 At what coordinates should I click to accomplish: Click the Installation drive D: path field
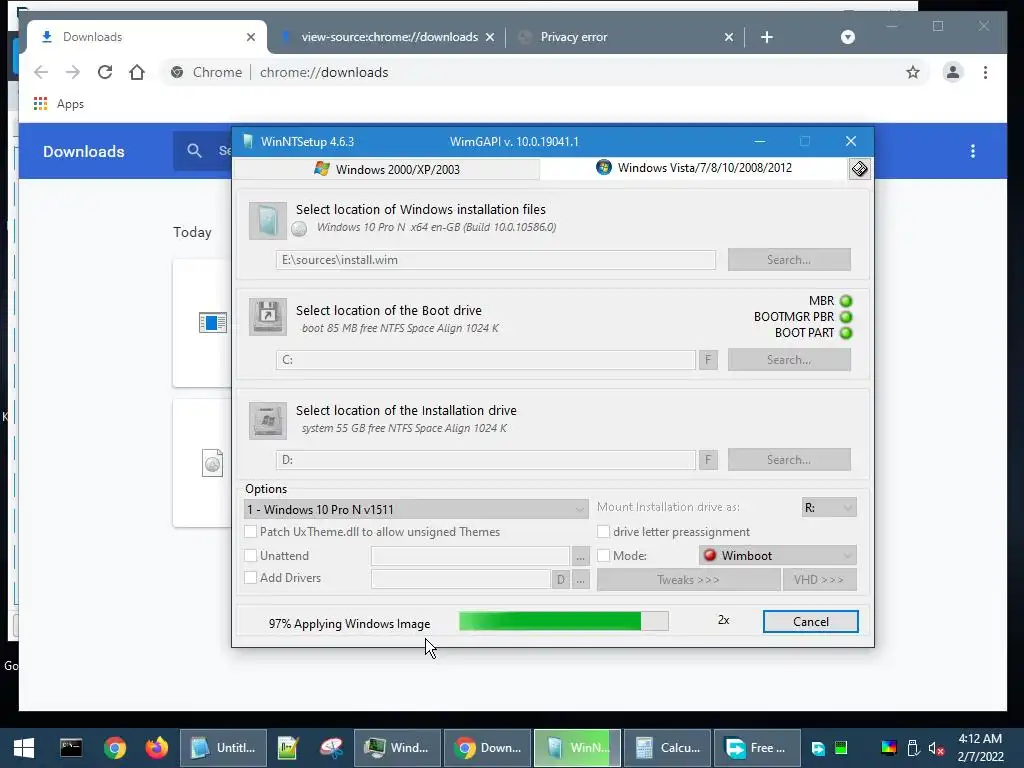[485, 459]
